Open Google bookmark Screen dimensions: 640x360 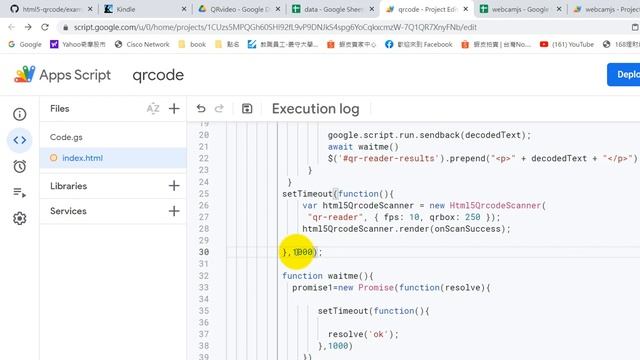pos(25,44)
